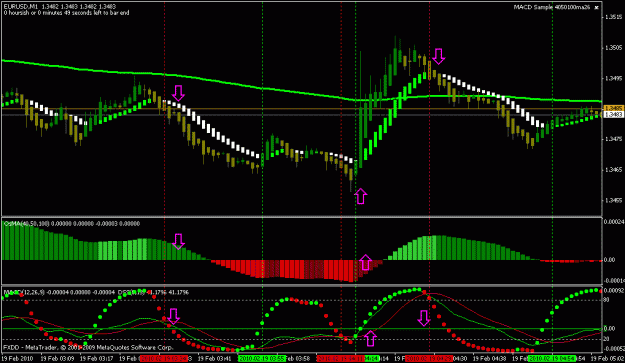Click the 1.3515 price scale label
625x363 pixels.
pos(614,17)
